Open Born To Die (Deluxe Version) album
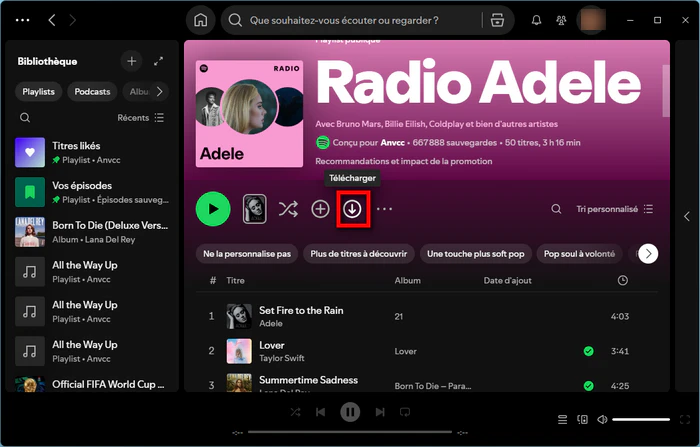Viewport: 700px width, 447px height. tap(92, 232)
